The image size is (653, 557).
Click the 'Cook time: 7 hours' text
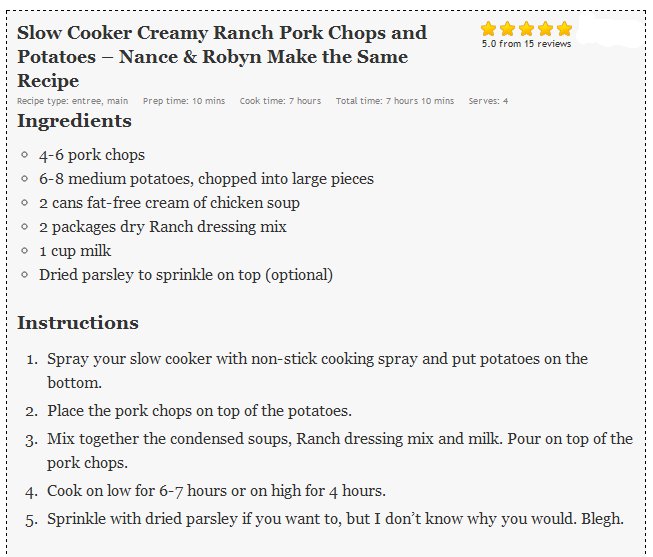(280, 101)
